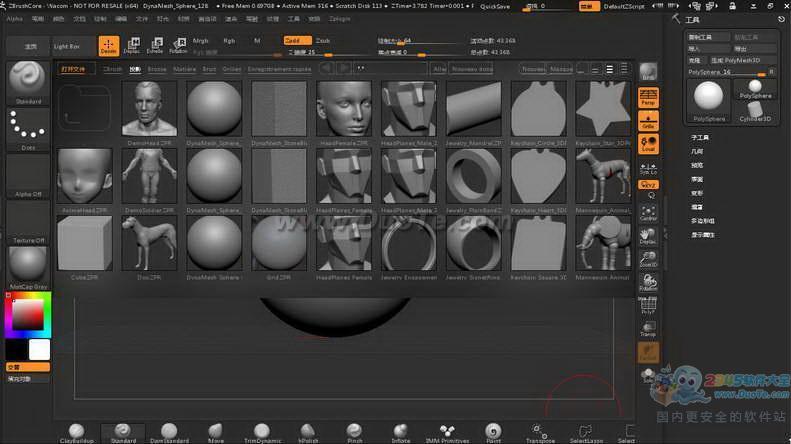Pick the TrimDynamic brush
The width and height of the screenshot is (791, 444).
tap(262, 433)
